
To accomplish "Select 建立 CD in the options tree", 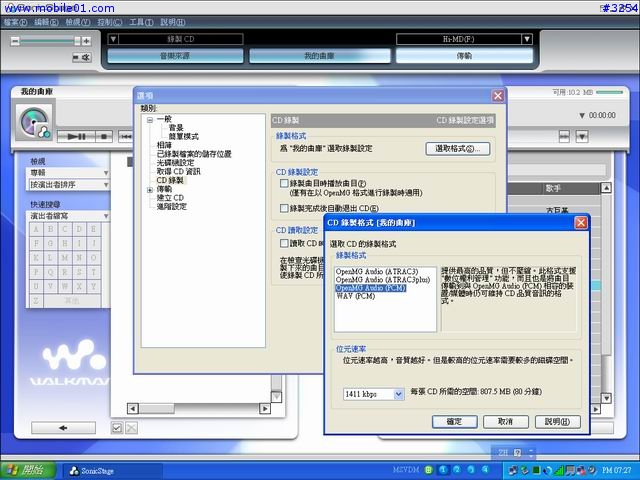I will click(x=170, y=198).
